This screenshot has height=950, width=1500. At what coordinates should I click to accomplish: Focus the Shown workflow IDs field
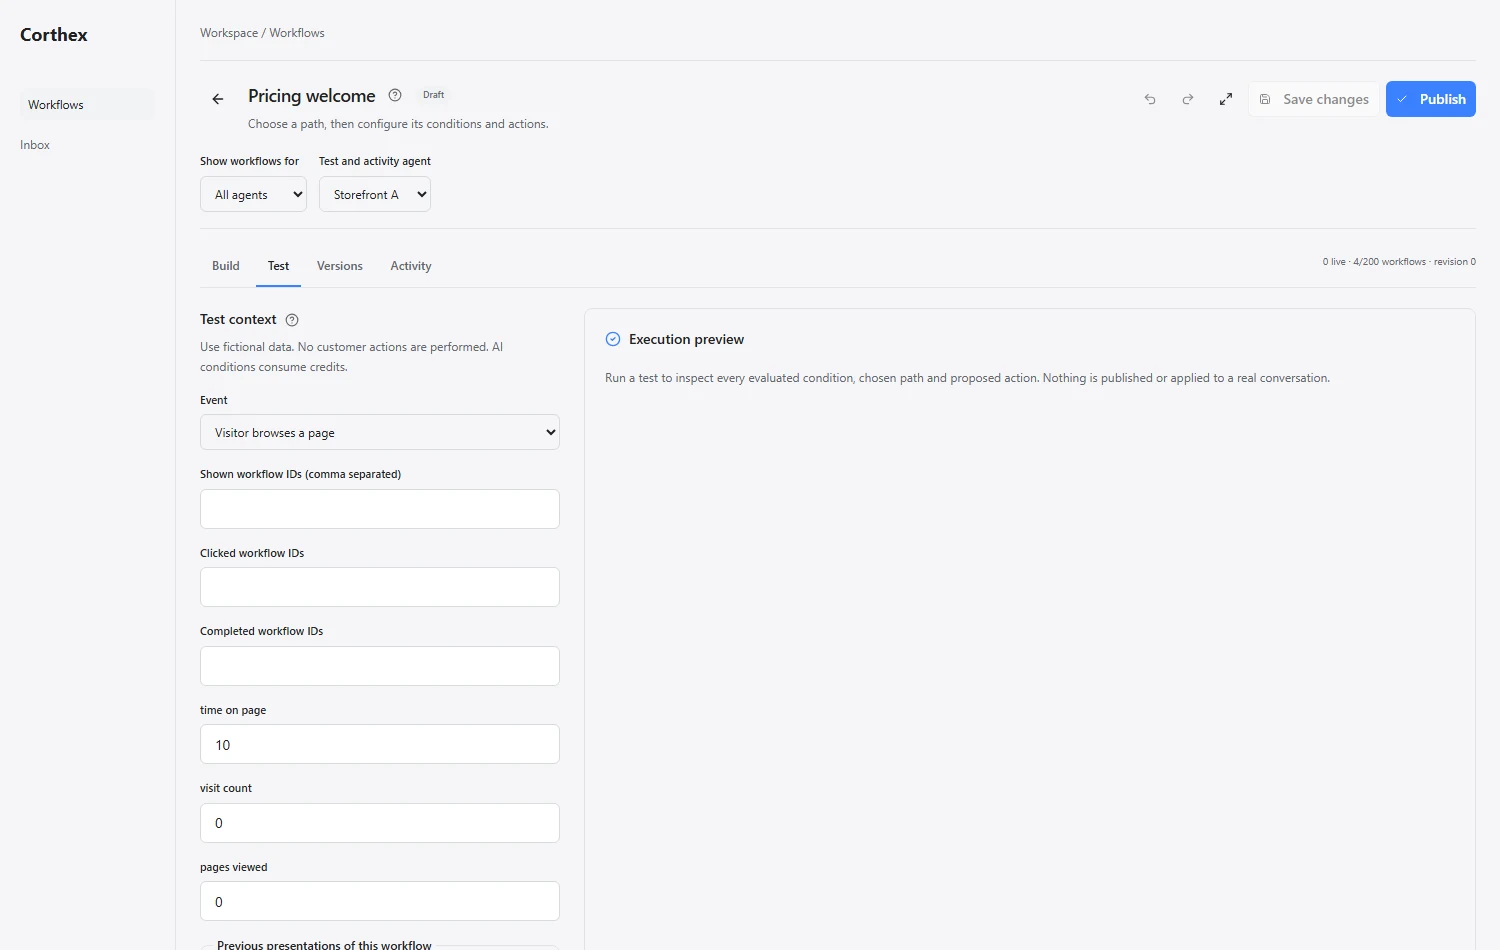(380, 509)
